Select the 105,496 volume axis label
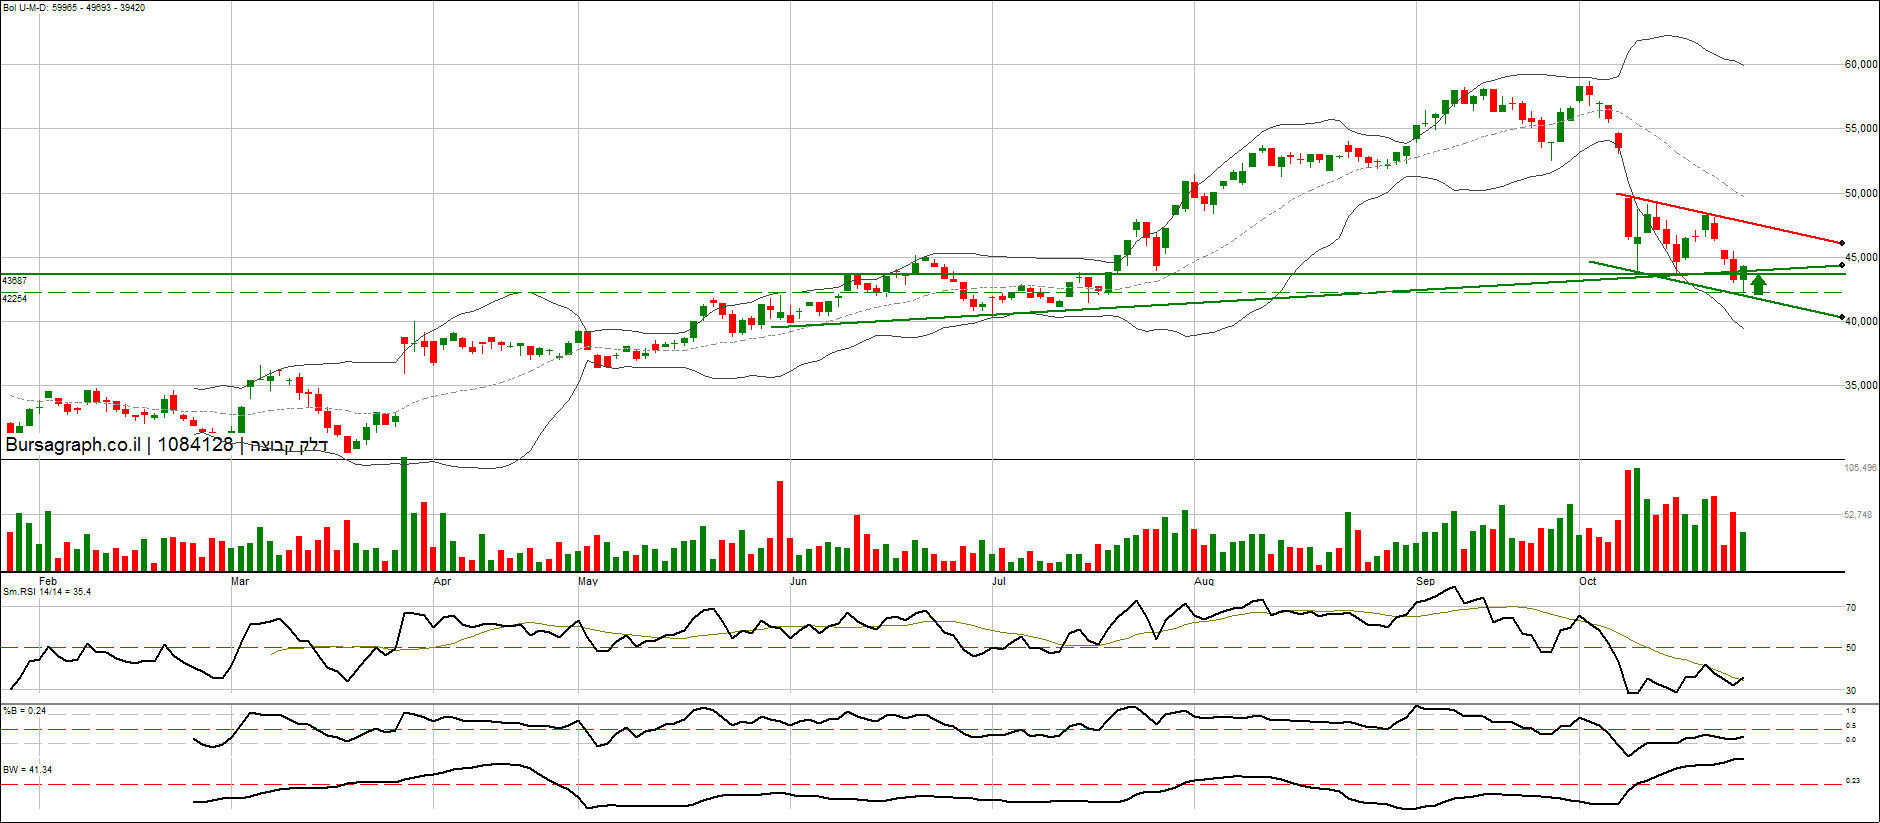Screen dimensions: 1880x823 point(1860,468)
